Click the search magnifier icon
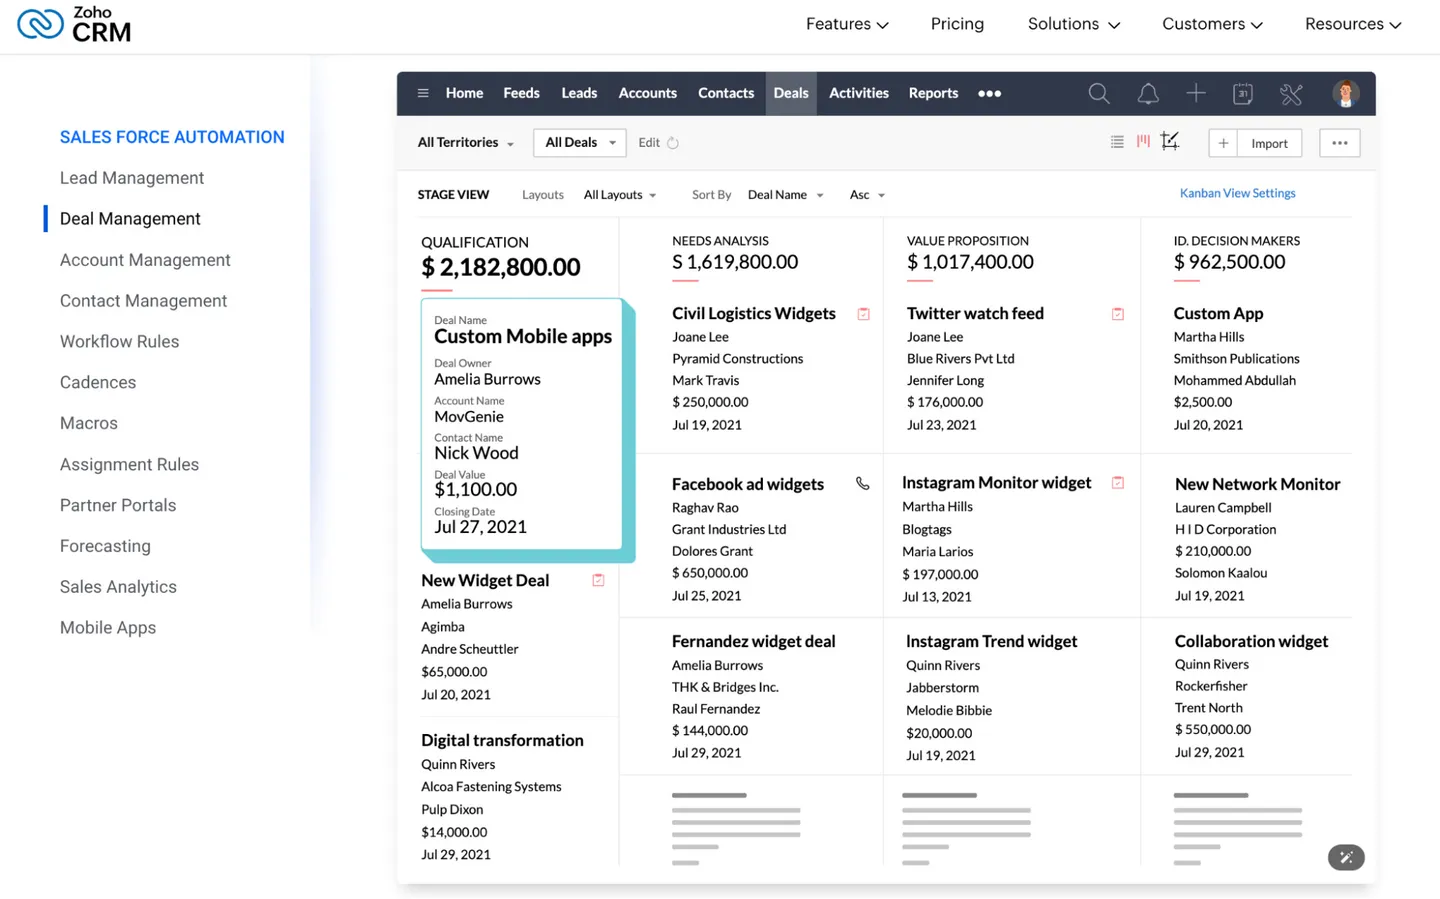Viewport: 1440px width, 899px height. (1099, 93)
